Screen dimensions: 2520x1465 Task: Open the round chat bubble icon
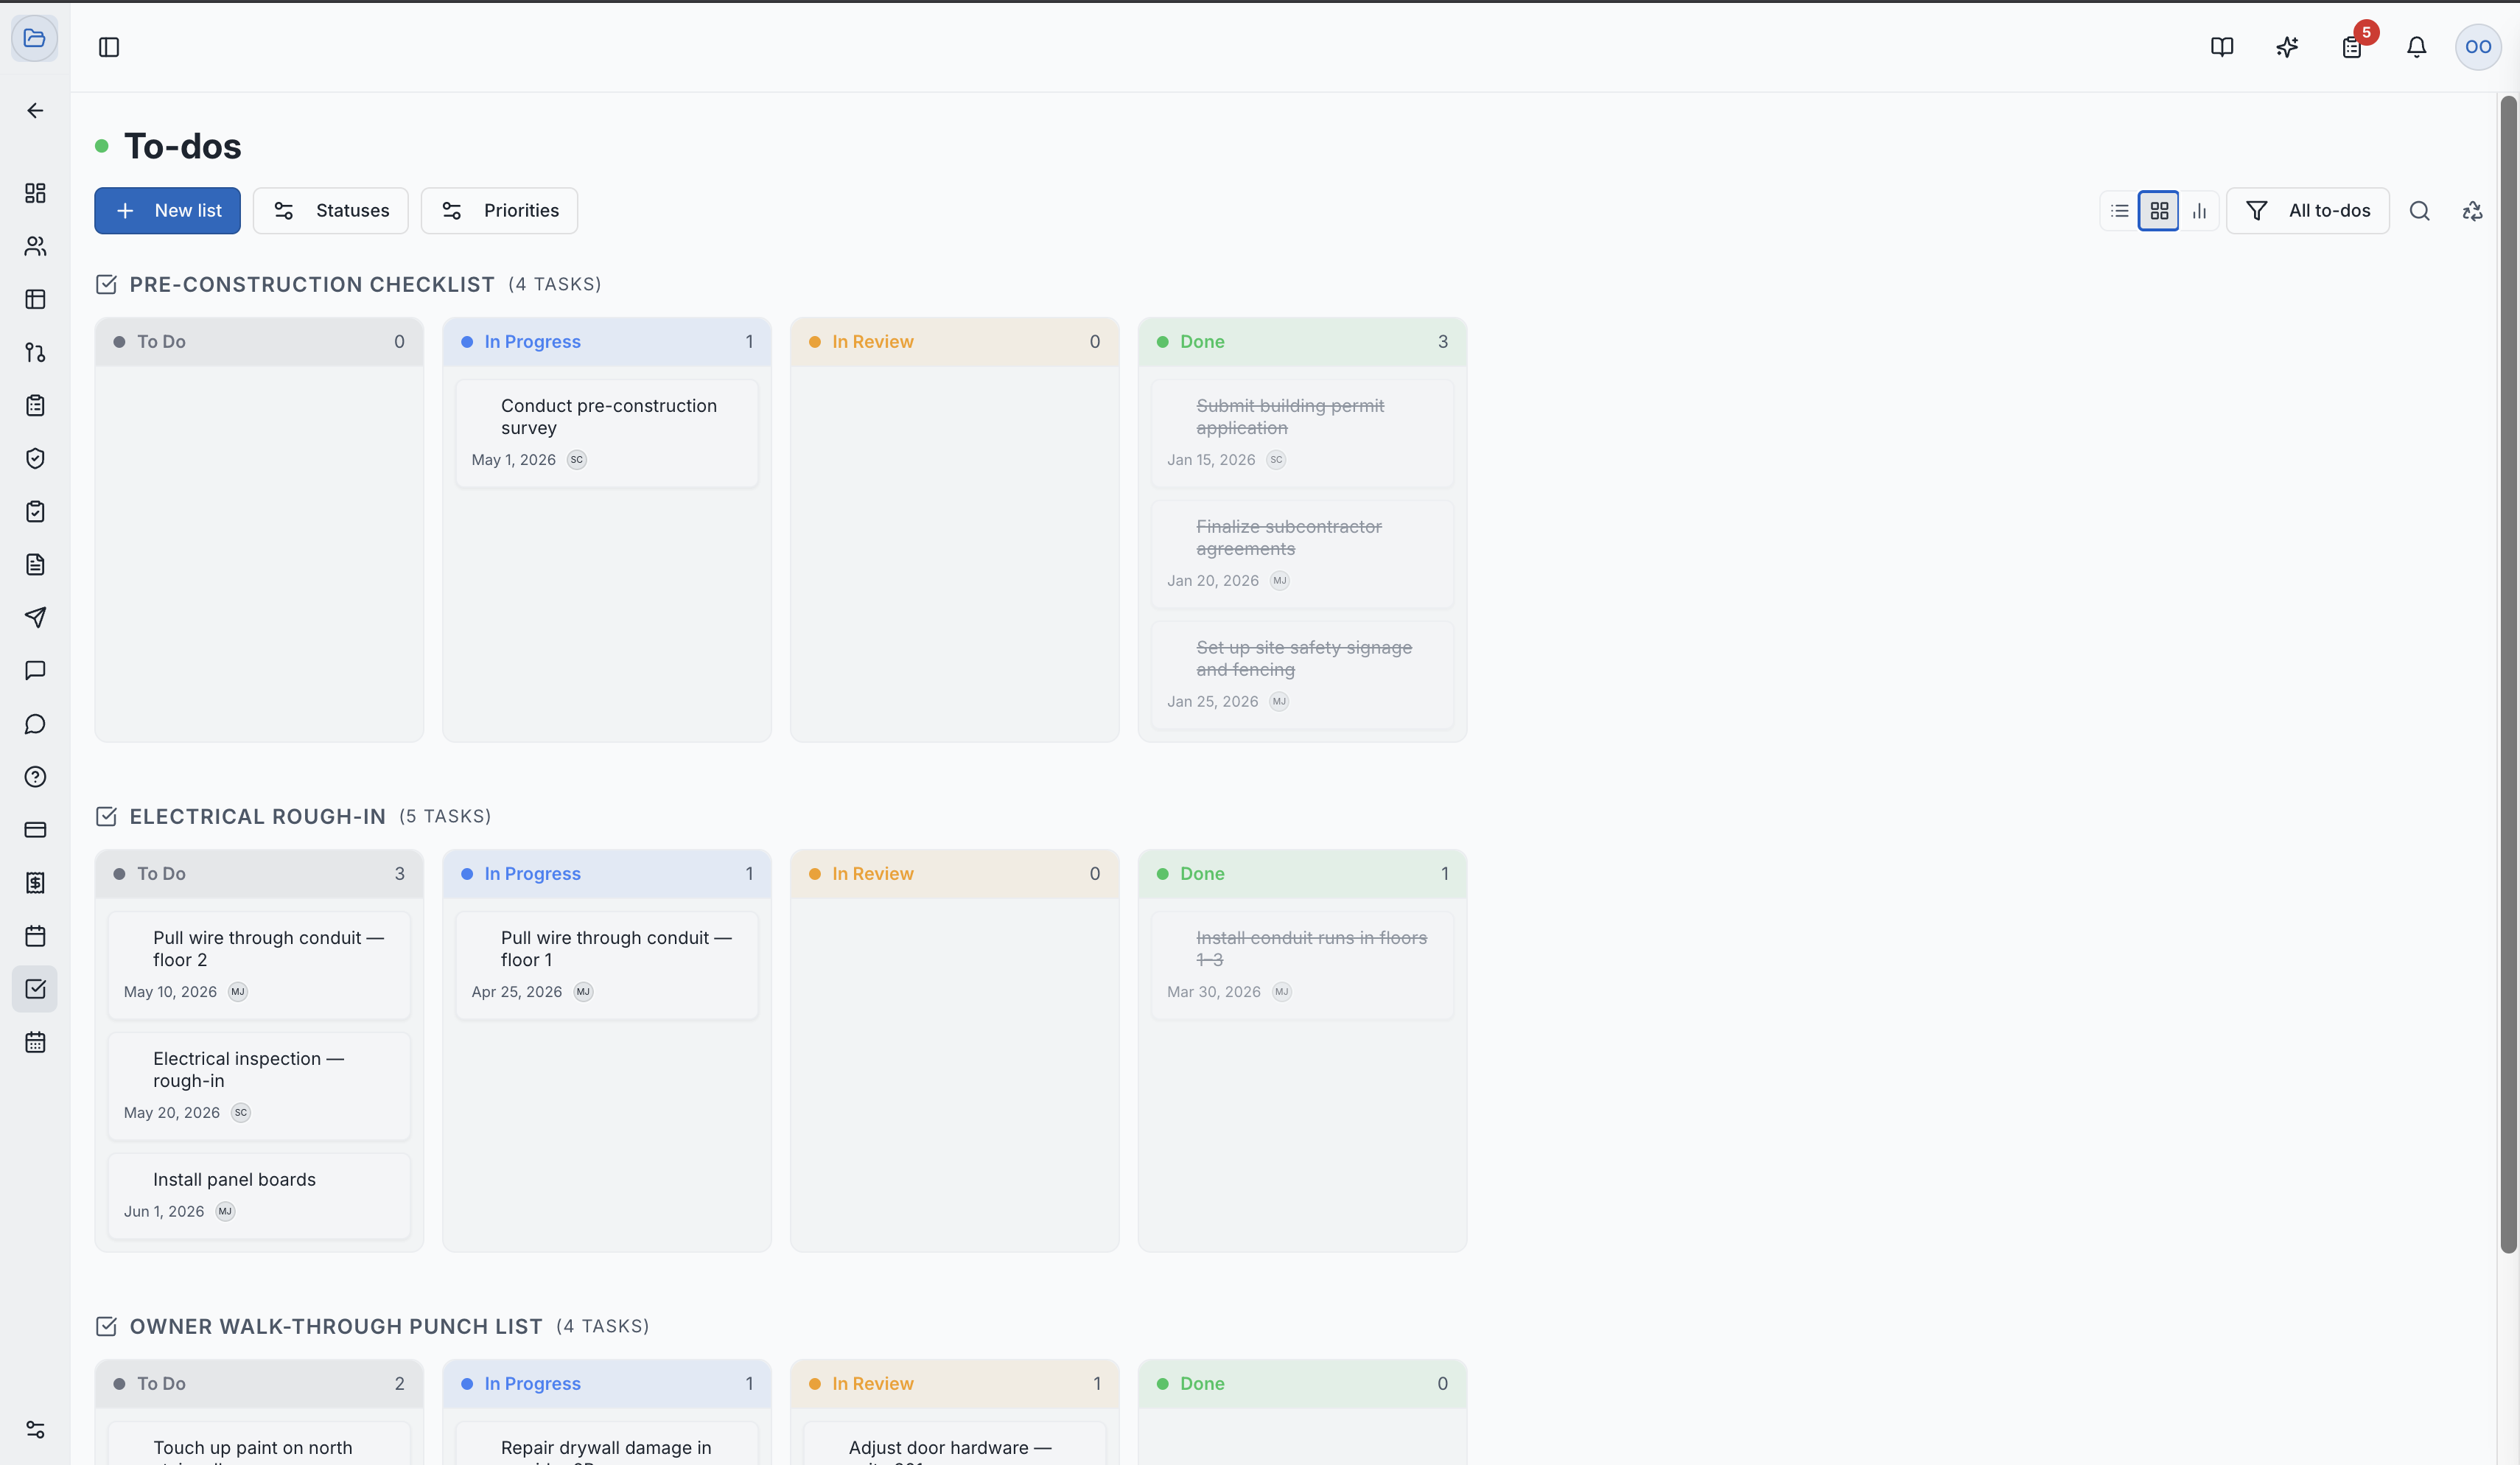click(x=35, y=724)
